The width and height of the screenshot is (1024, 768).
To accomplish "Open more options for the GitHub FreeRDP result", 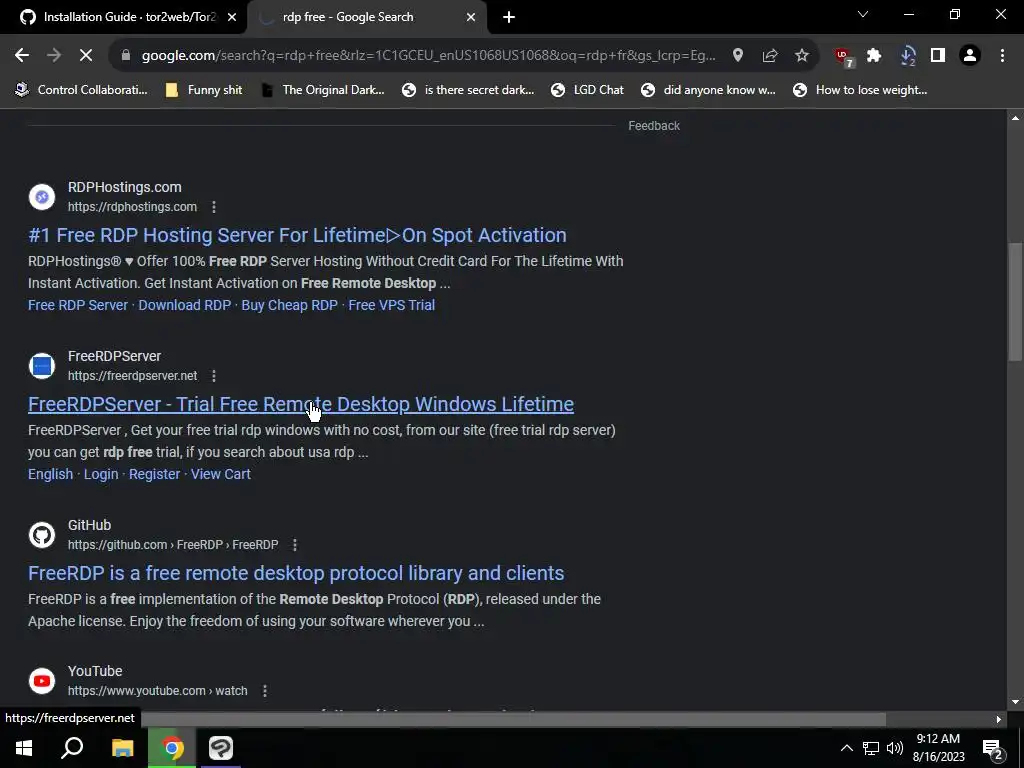I will [295, 545].
